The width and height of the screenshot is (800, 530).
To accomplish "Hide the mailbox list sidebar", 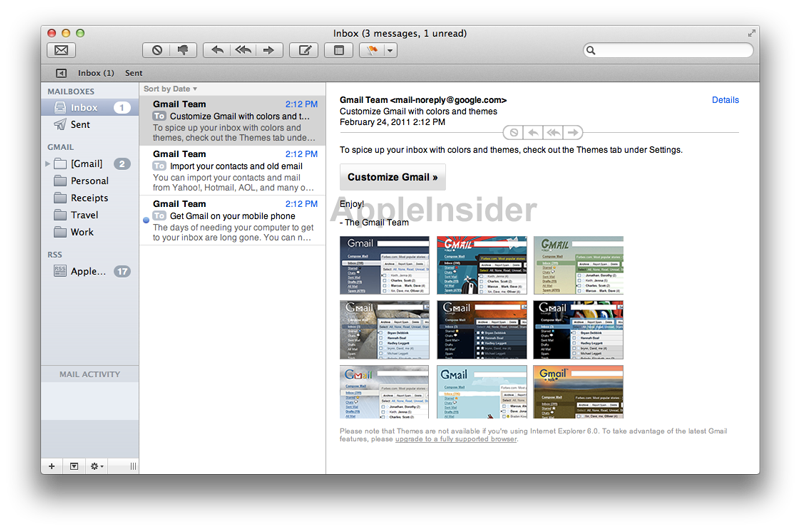I will point(60,73).
